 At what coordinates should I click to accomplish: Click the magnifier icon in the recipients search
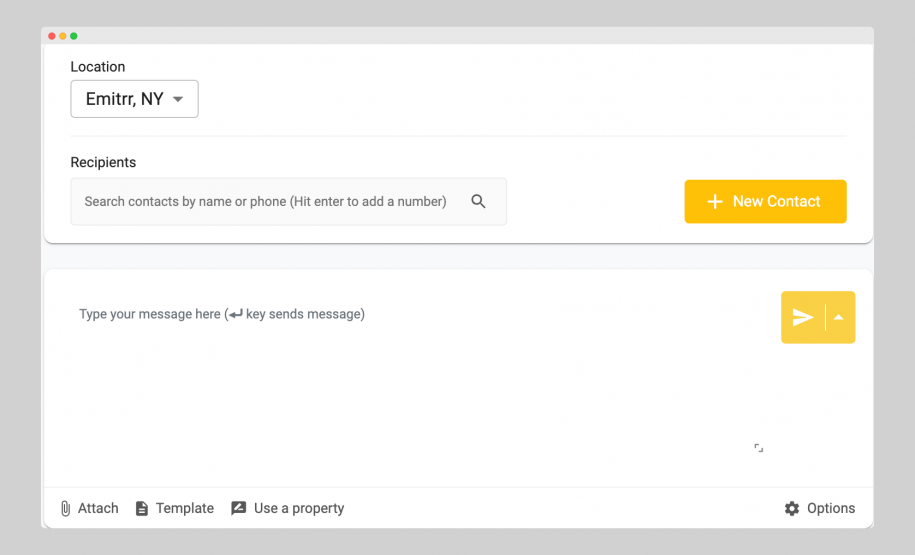(478, 201)
